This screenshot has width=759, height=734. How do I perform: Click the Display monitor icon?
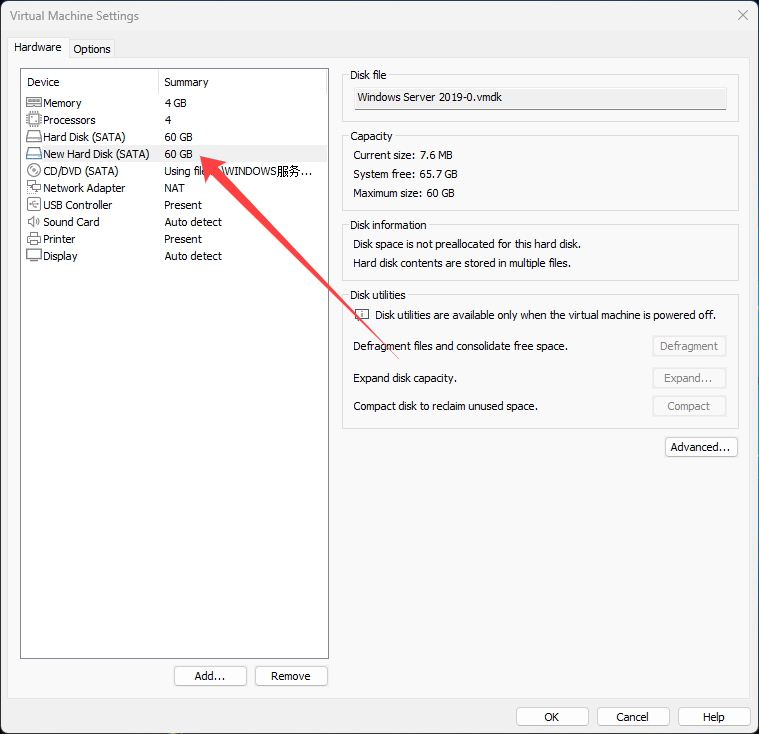(x=34, y=256)
